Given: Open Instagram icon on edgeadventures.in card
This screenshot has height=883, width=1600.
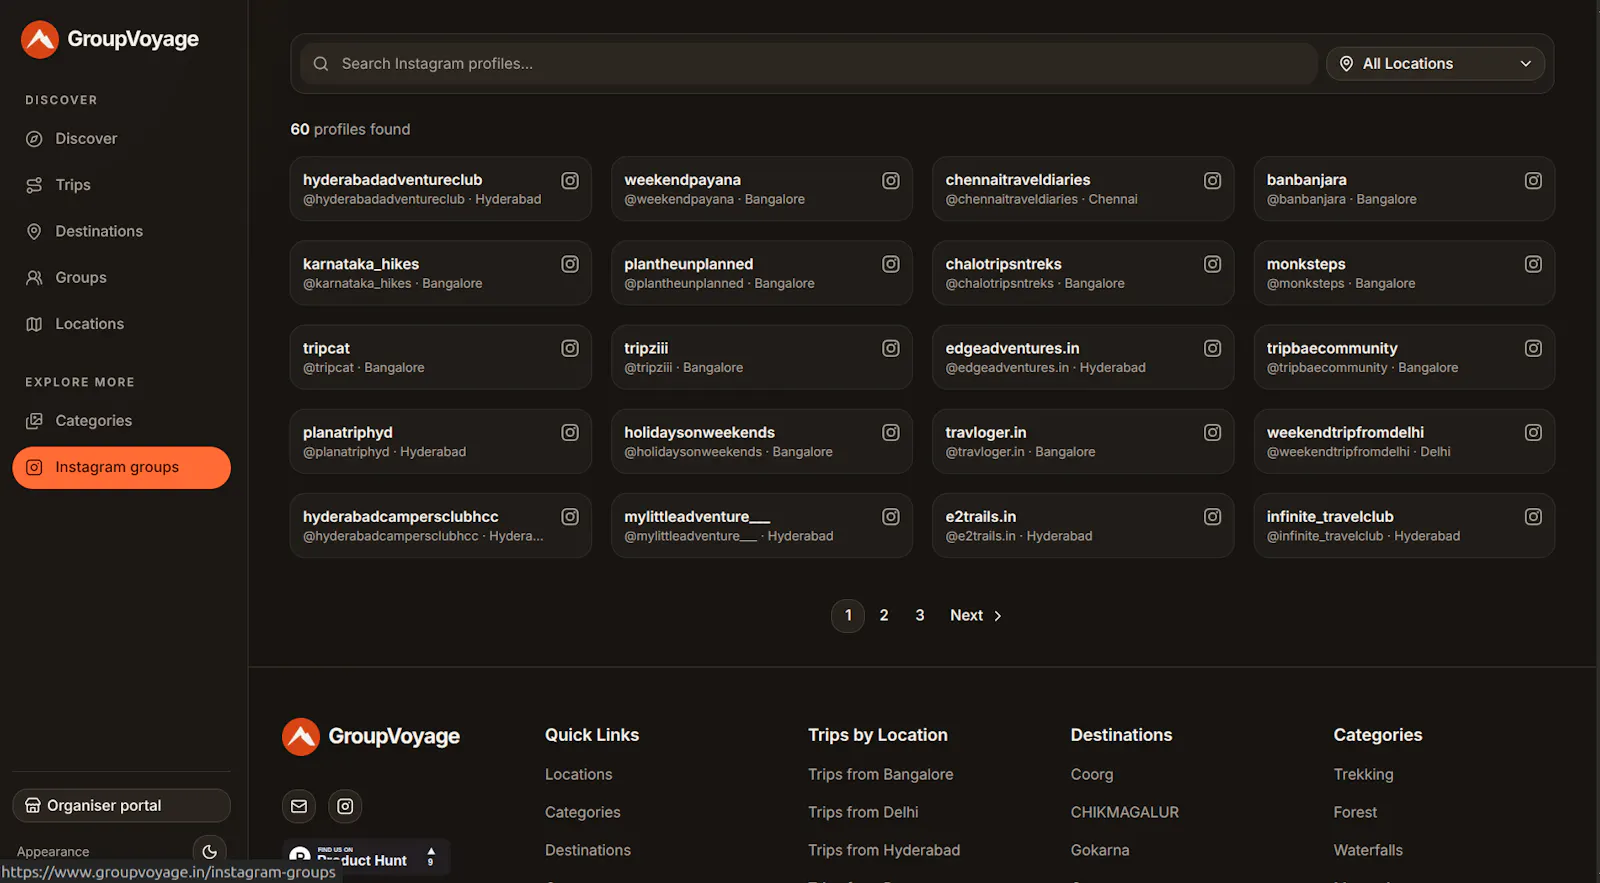Looking at the screenshot, I should [x=1212, y=348].
